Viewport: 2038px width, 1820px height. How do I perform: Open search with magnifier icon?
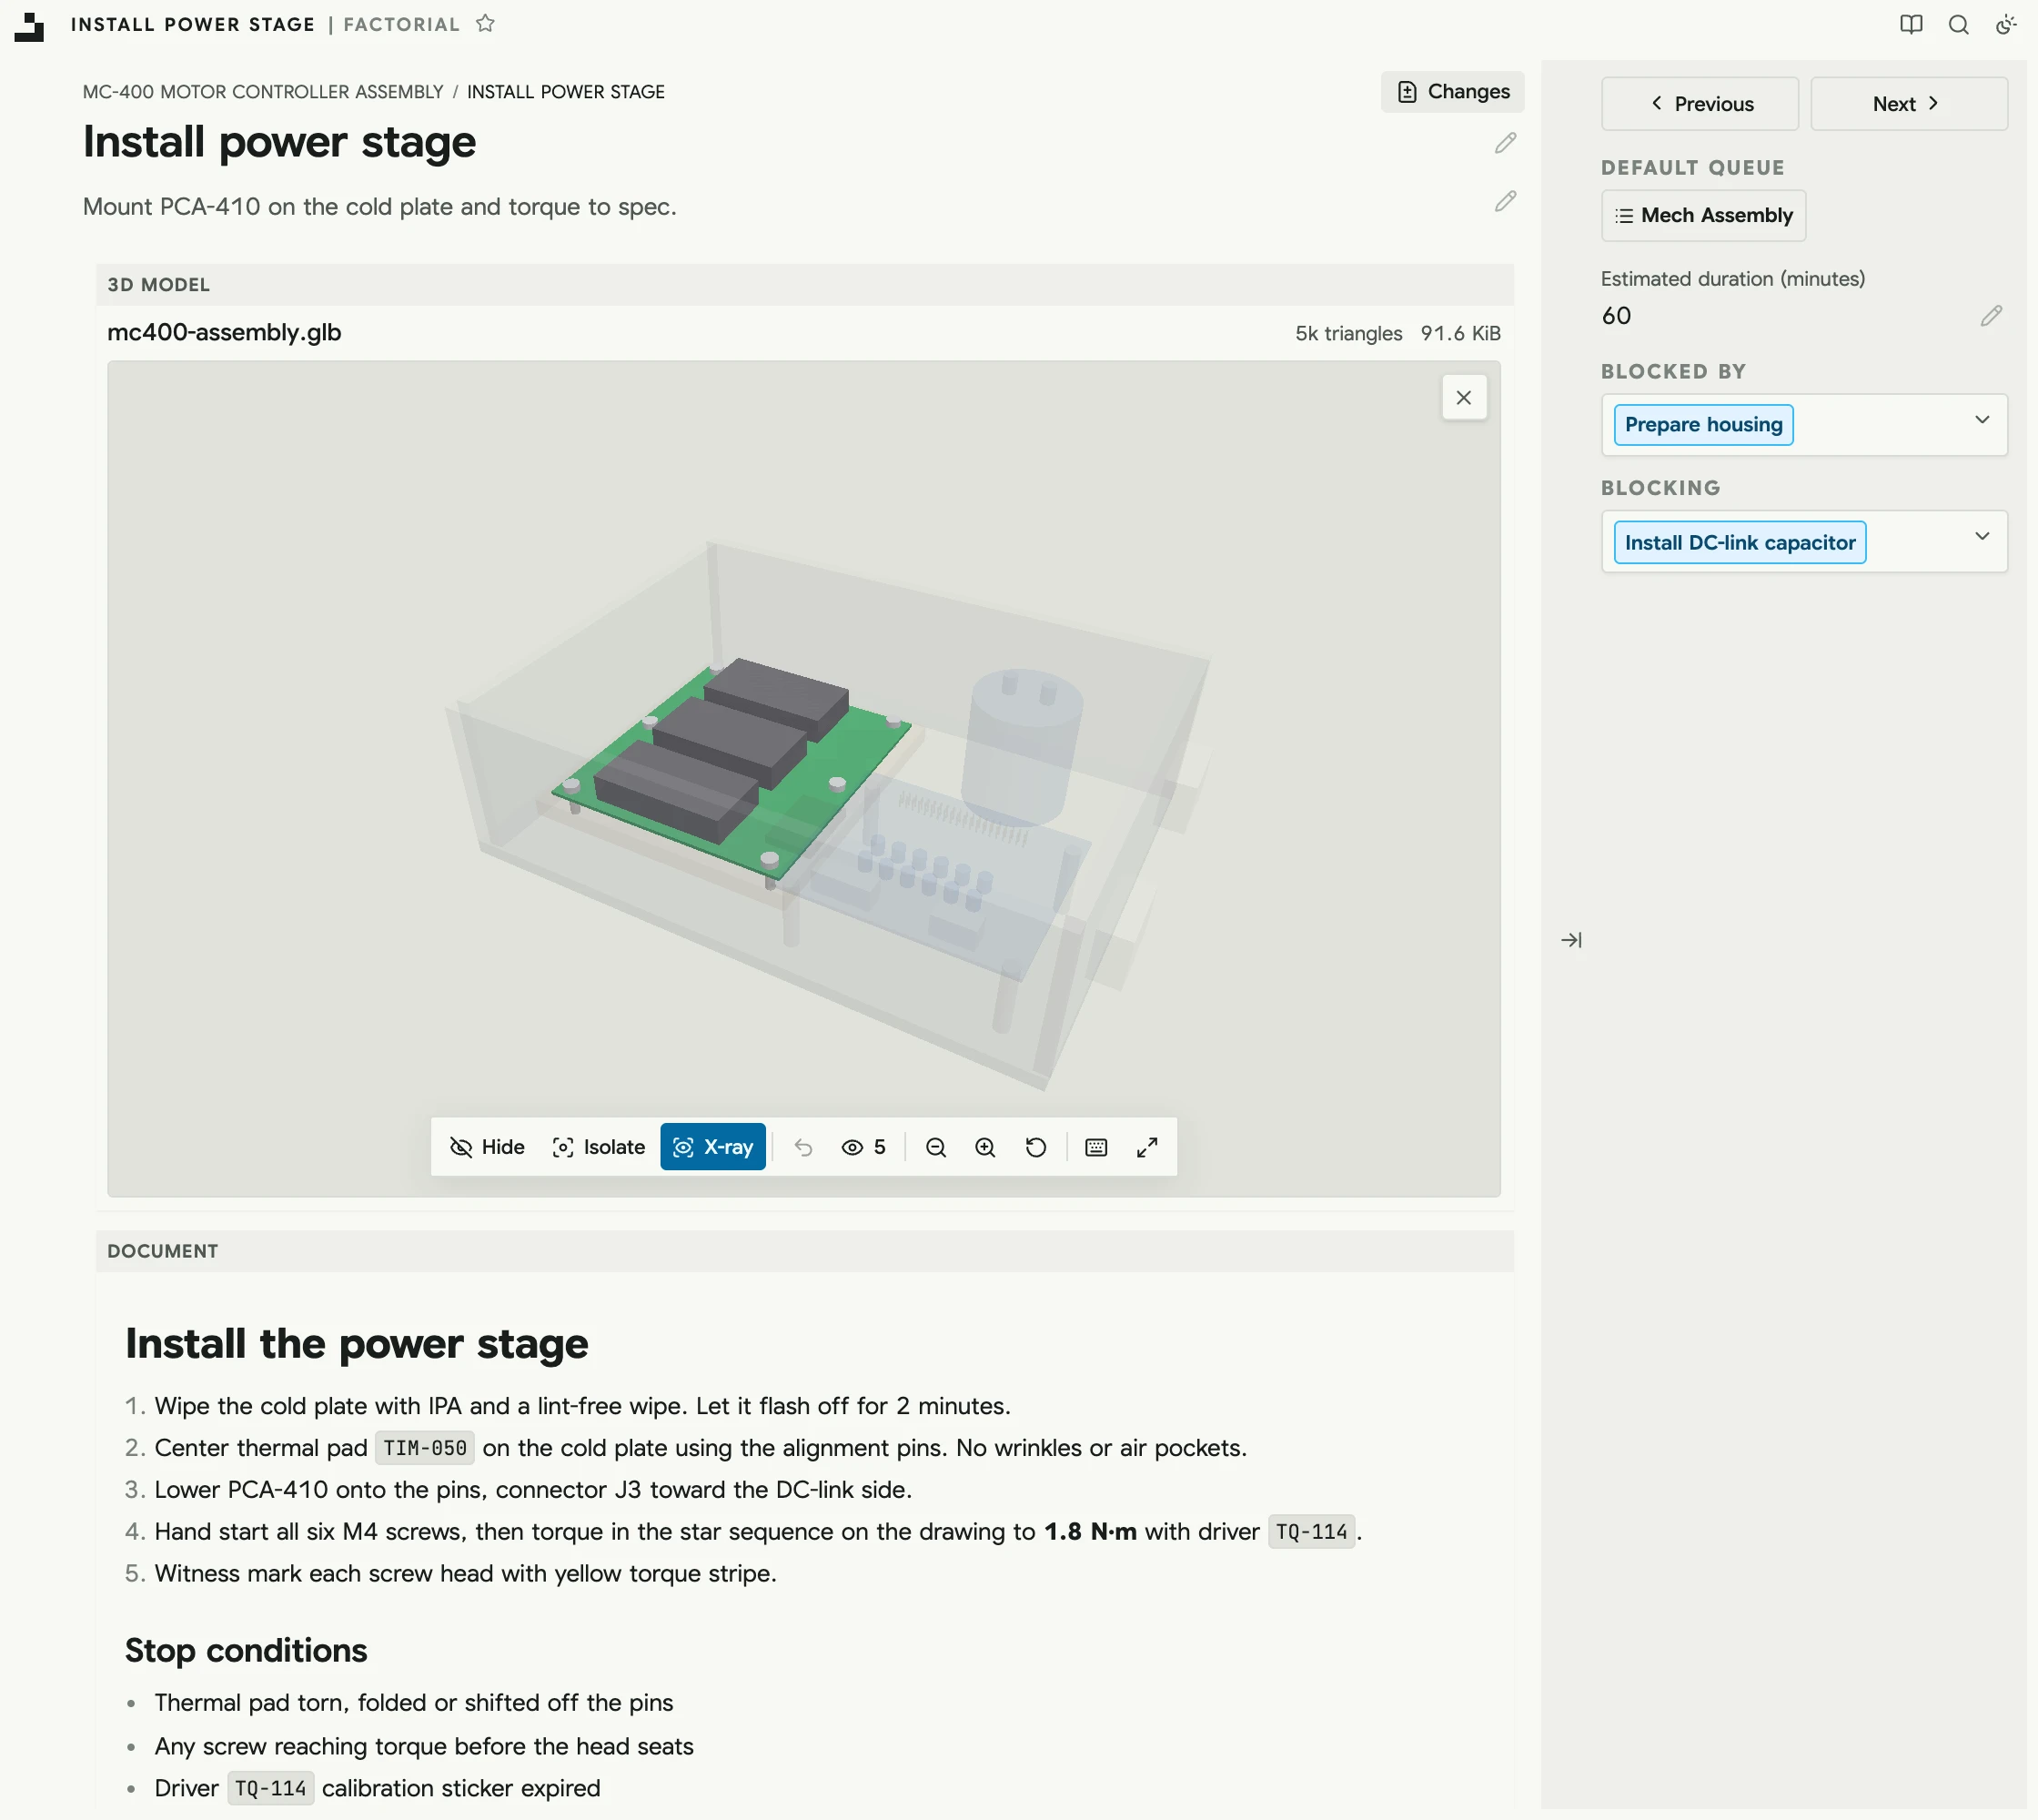point(1959,25)
